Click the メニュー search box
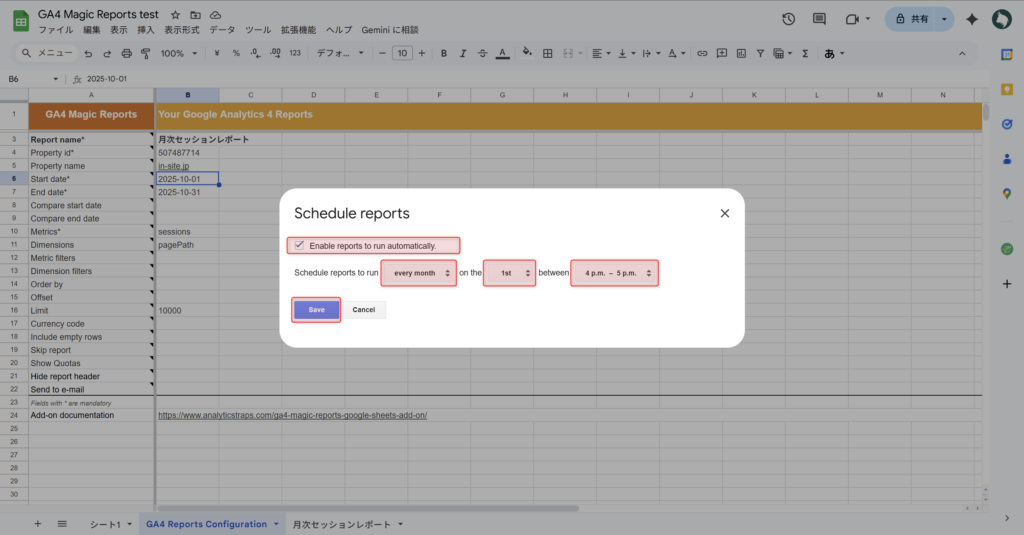 pyautogui.click(x=47, y=54)
